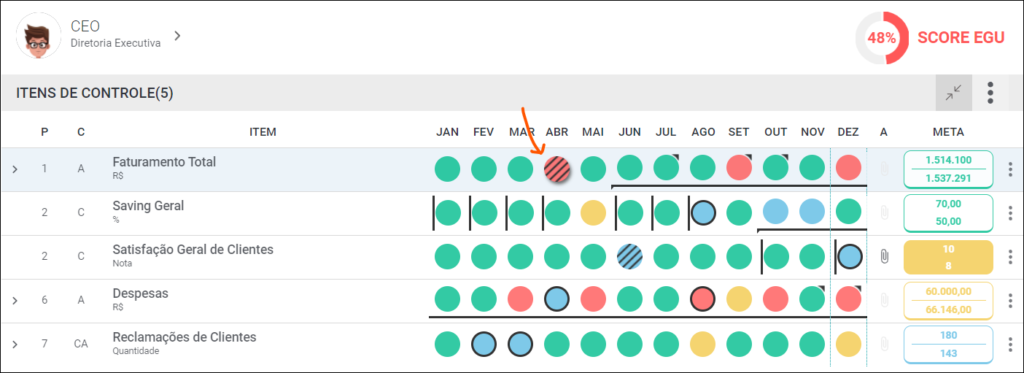This screenshot has width=1024, height=373.
Task: Click the ITEM column header
Action: tap(263, 132)
